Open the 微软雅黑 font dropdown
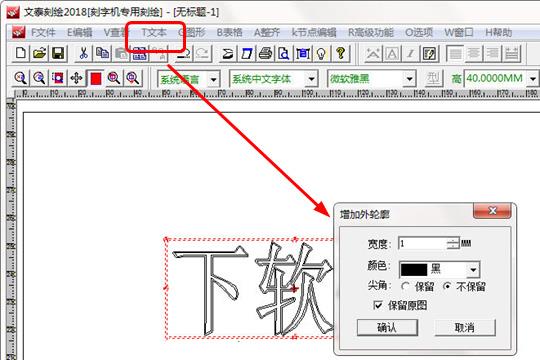This screenshot has height=360, width=540. click(x=409, y=79)
